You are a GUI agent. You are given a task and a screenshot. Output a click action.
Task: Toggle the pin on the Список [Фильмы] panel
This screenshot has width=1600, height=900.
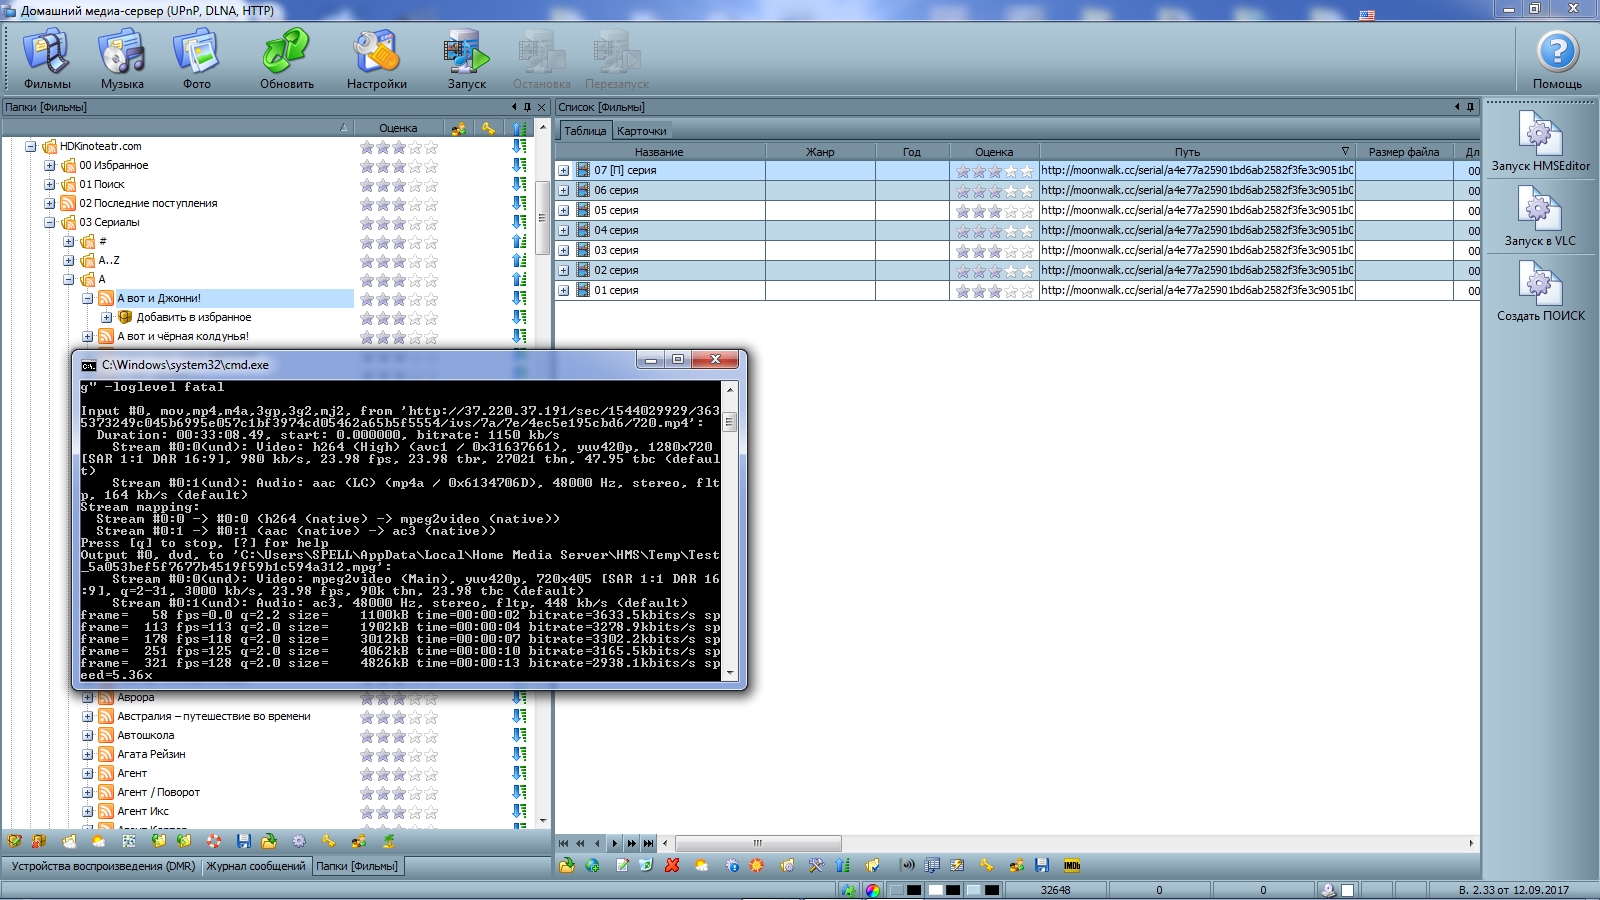pos(1470,107)
